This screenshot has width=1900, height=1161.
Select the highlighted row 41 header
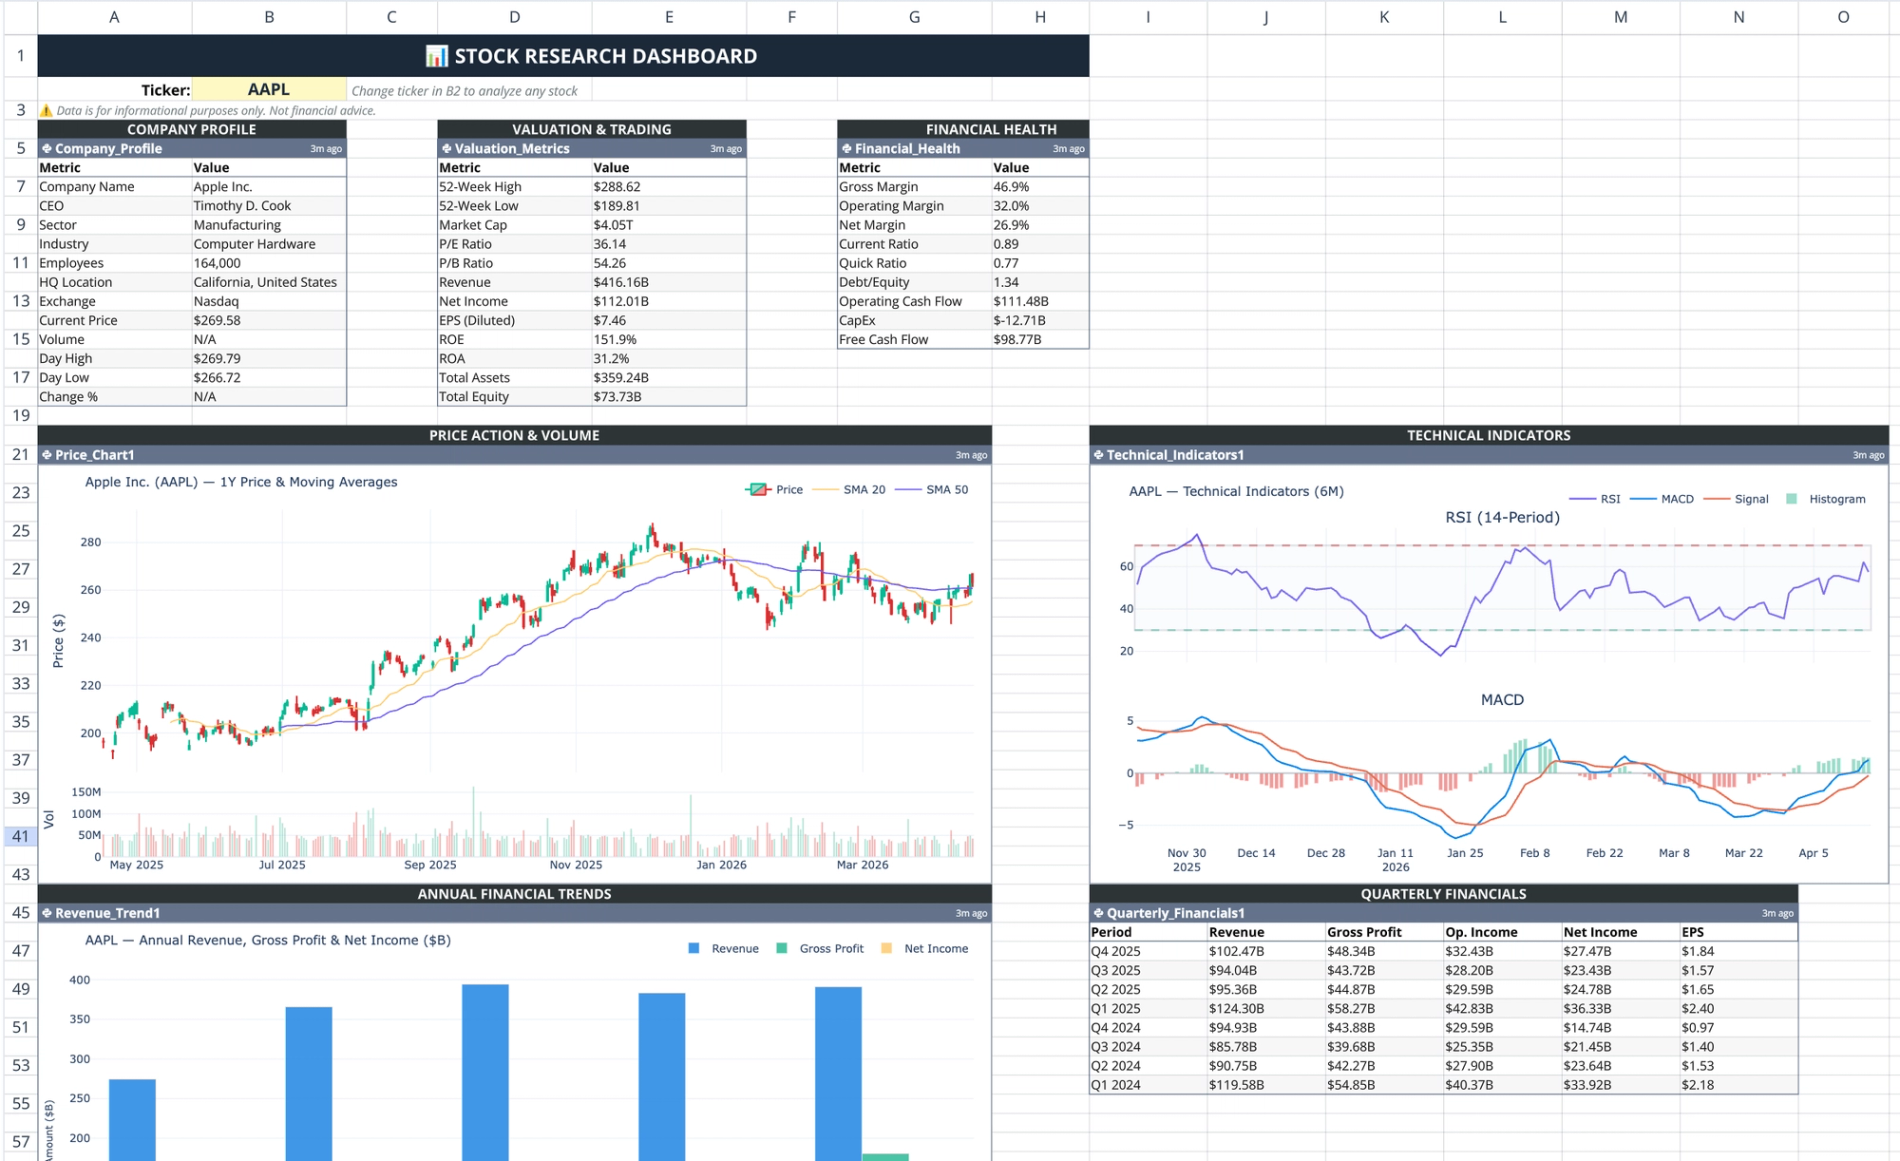click(x=20, y=836)
